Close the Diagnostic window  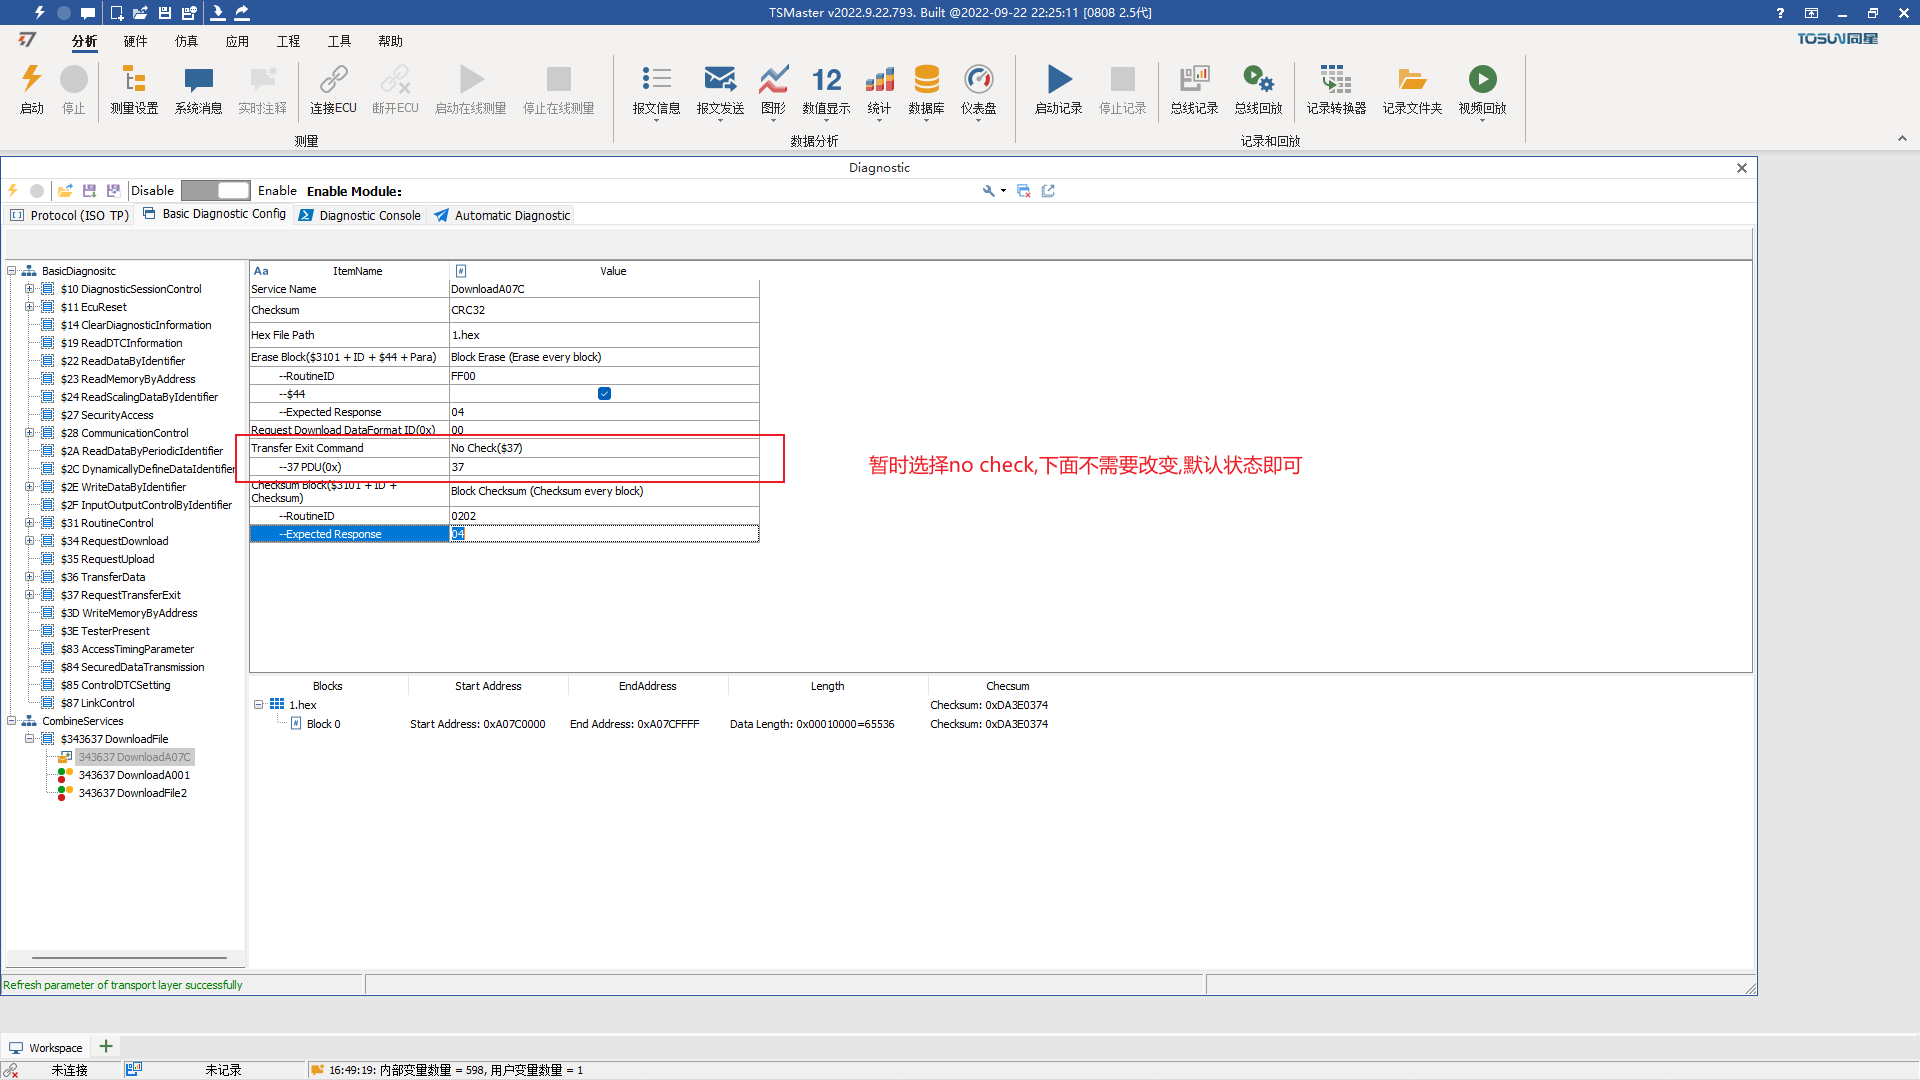pyautogui.click(x=1742, y=168)
